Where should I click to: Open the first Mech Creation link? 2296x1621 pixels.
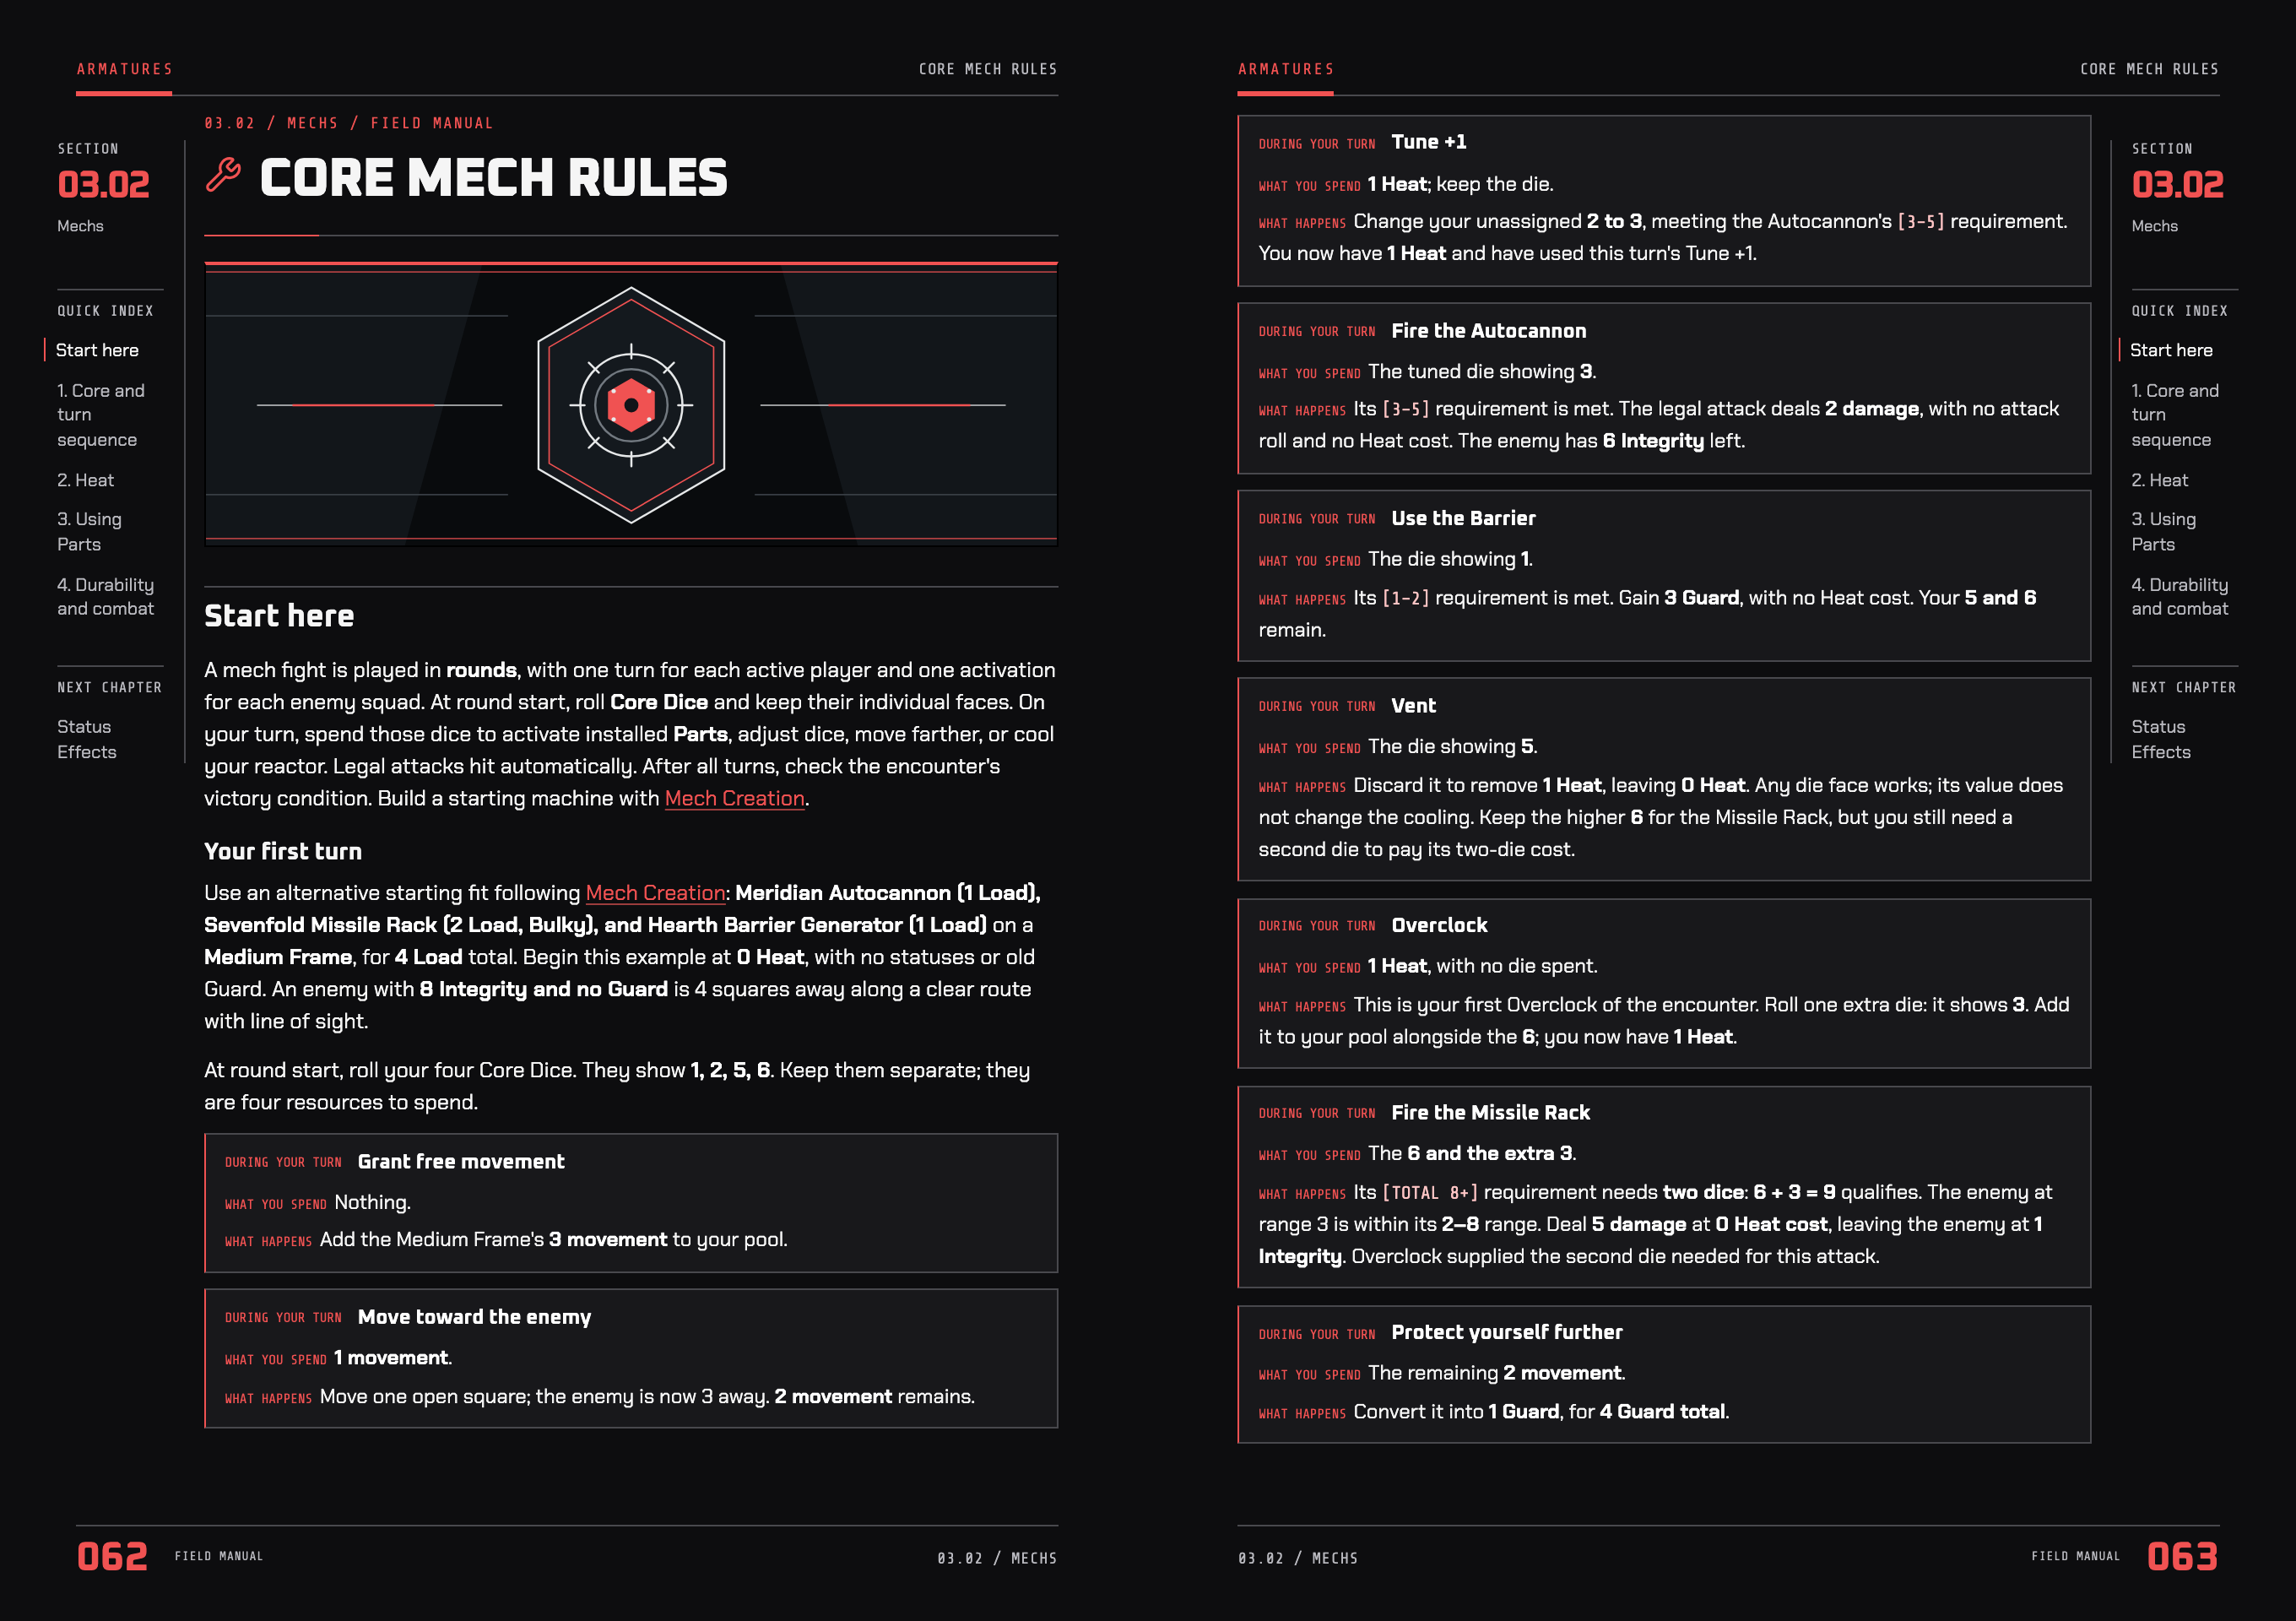point(734,798)
